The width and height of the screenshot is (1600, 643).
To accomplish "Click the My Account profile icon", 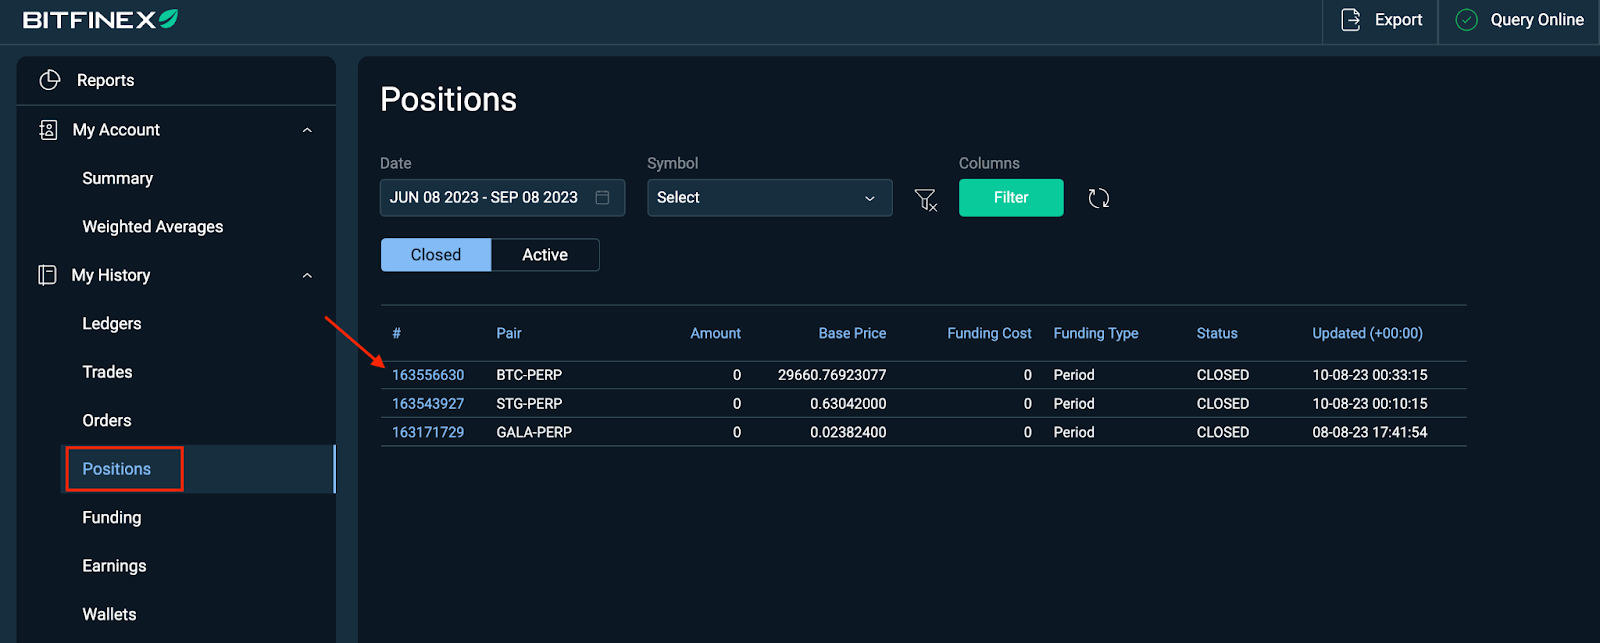I will [48, 130].
